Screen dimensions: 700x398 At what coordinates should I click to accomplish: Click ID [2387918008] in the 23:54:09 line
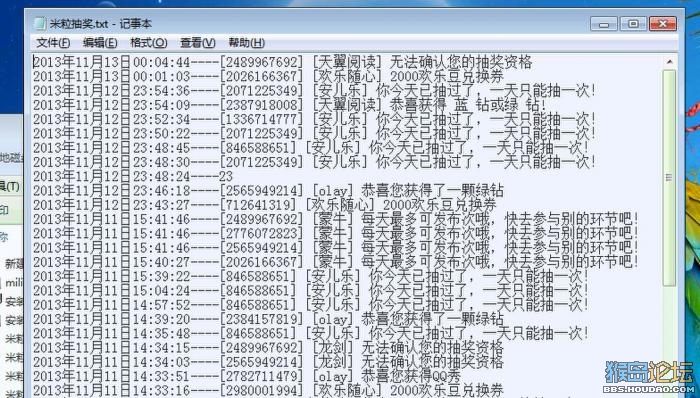261,105
